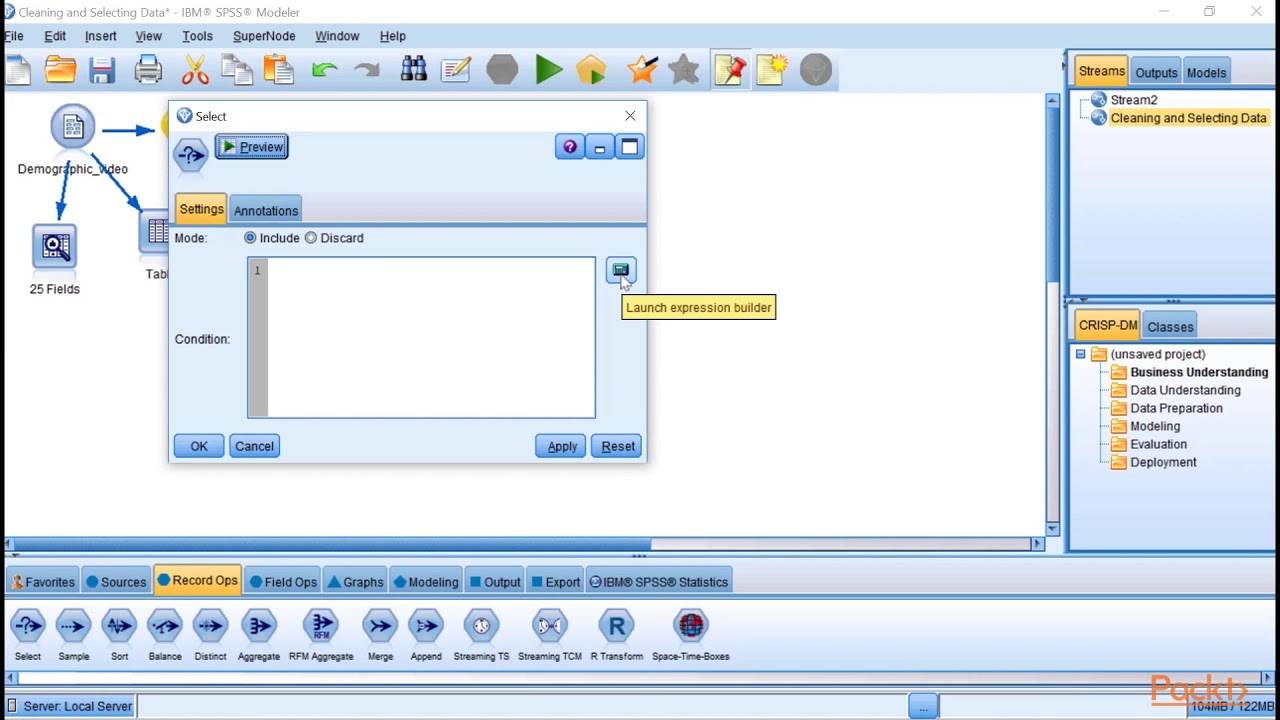Screen dimensions: 1280x720
Task: Cut with the scissors icon
Action: (x=195, y=70)
